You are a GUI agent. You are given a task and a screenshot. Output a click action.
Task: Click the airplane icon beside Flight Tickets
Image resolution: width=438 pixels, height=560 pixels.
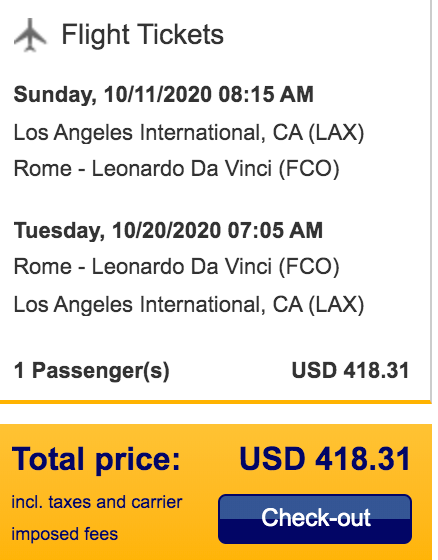[30, 35]
